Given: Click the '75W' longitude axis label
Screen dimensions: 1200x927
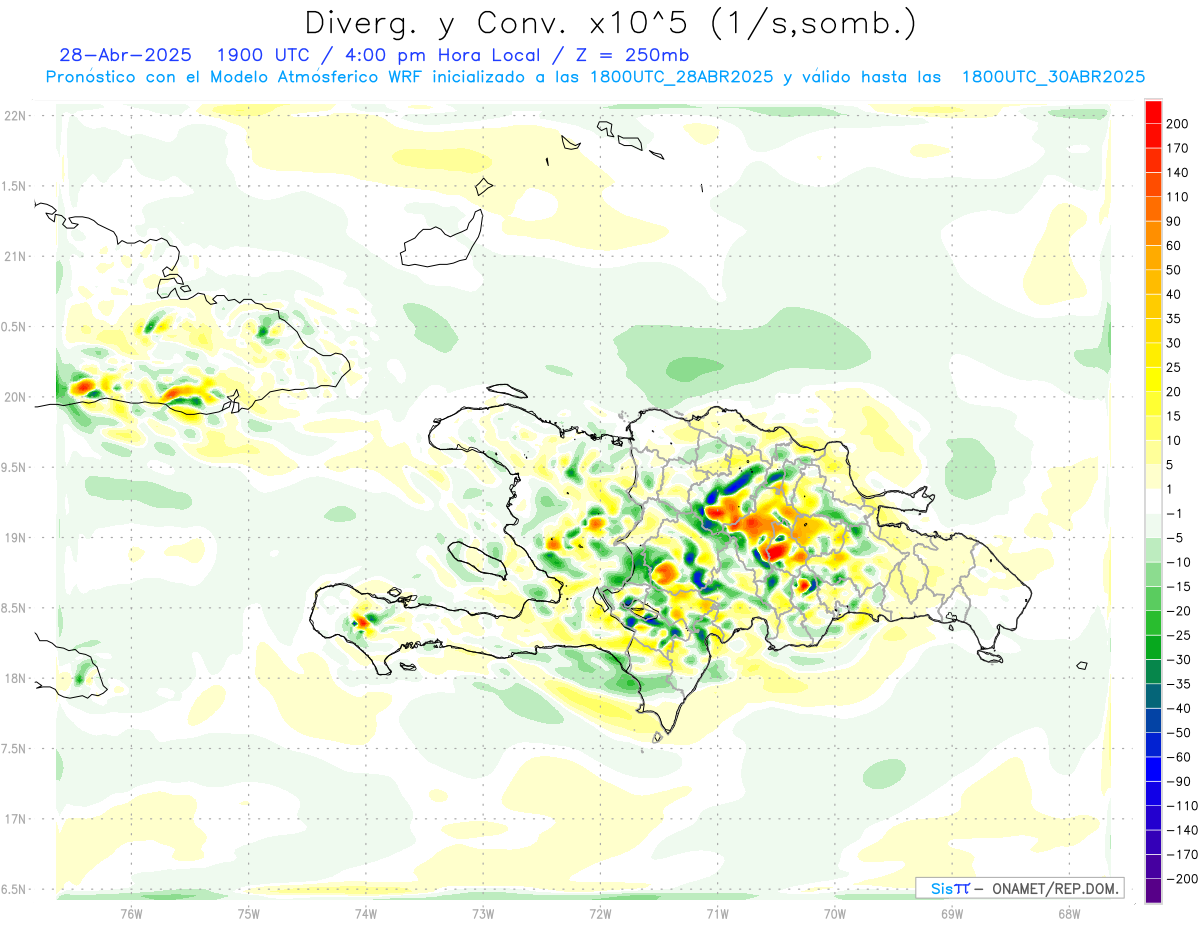Looking at the screenshot, I should 248,914.
